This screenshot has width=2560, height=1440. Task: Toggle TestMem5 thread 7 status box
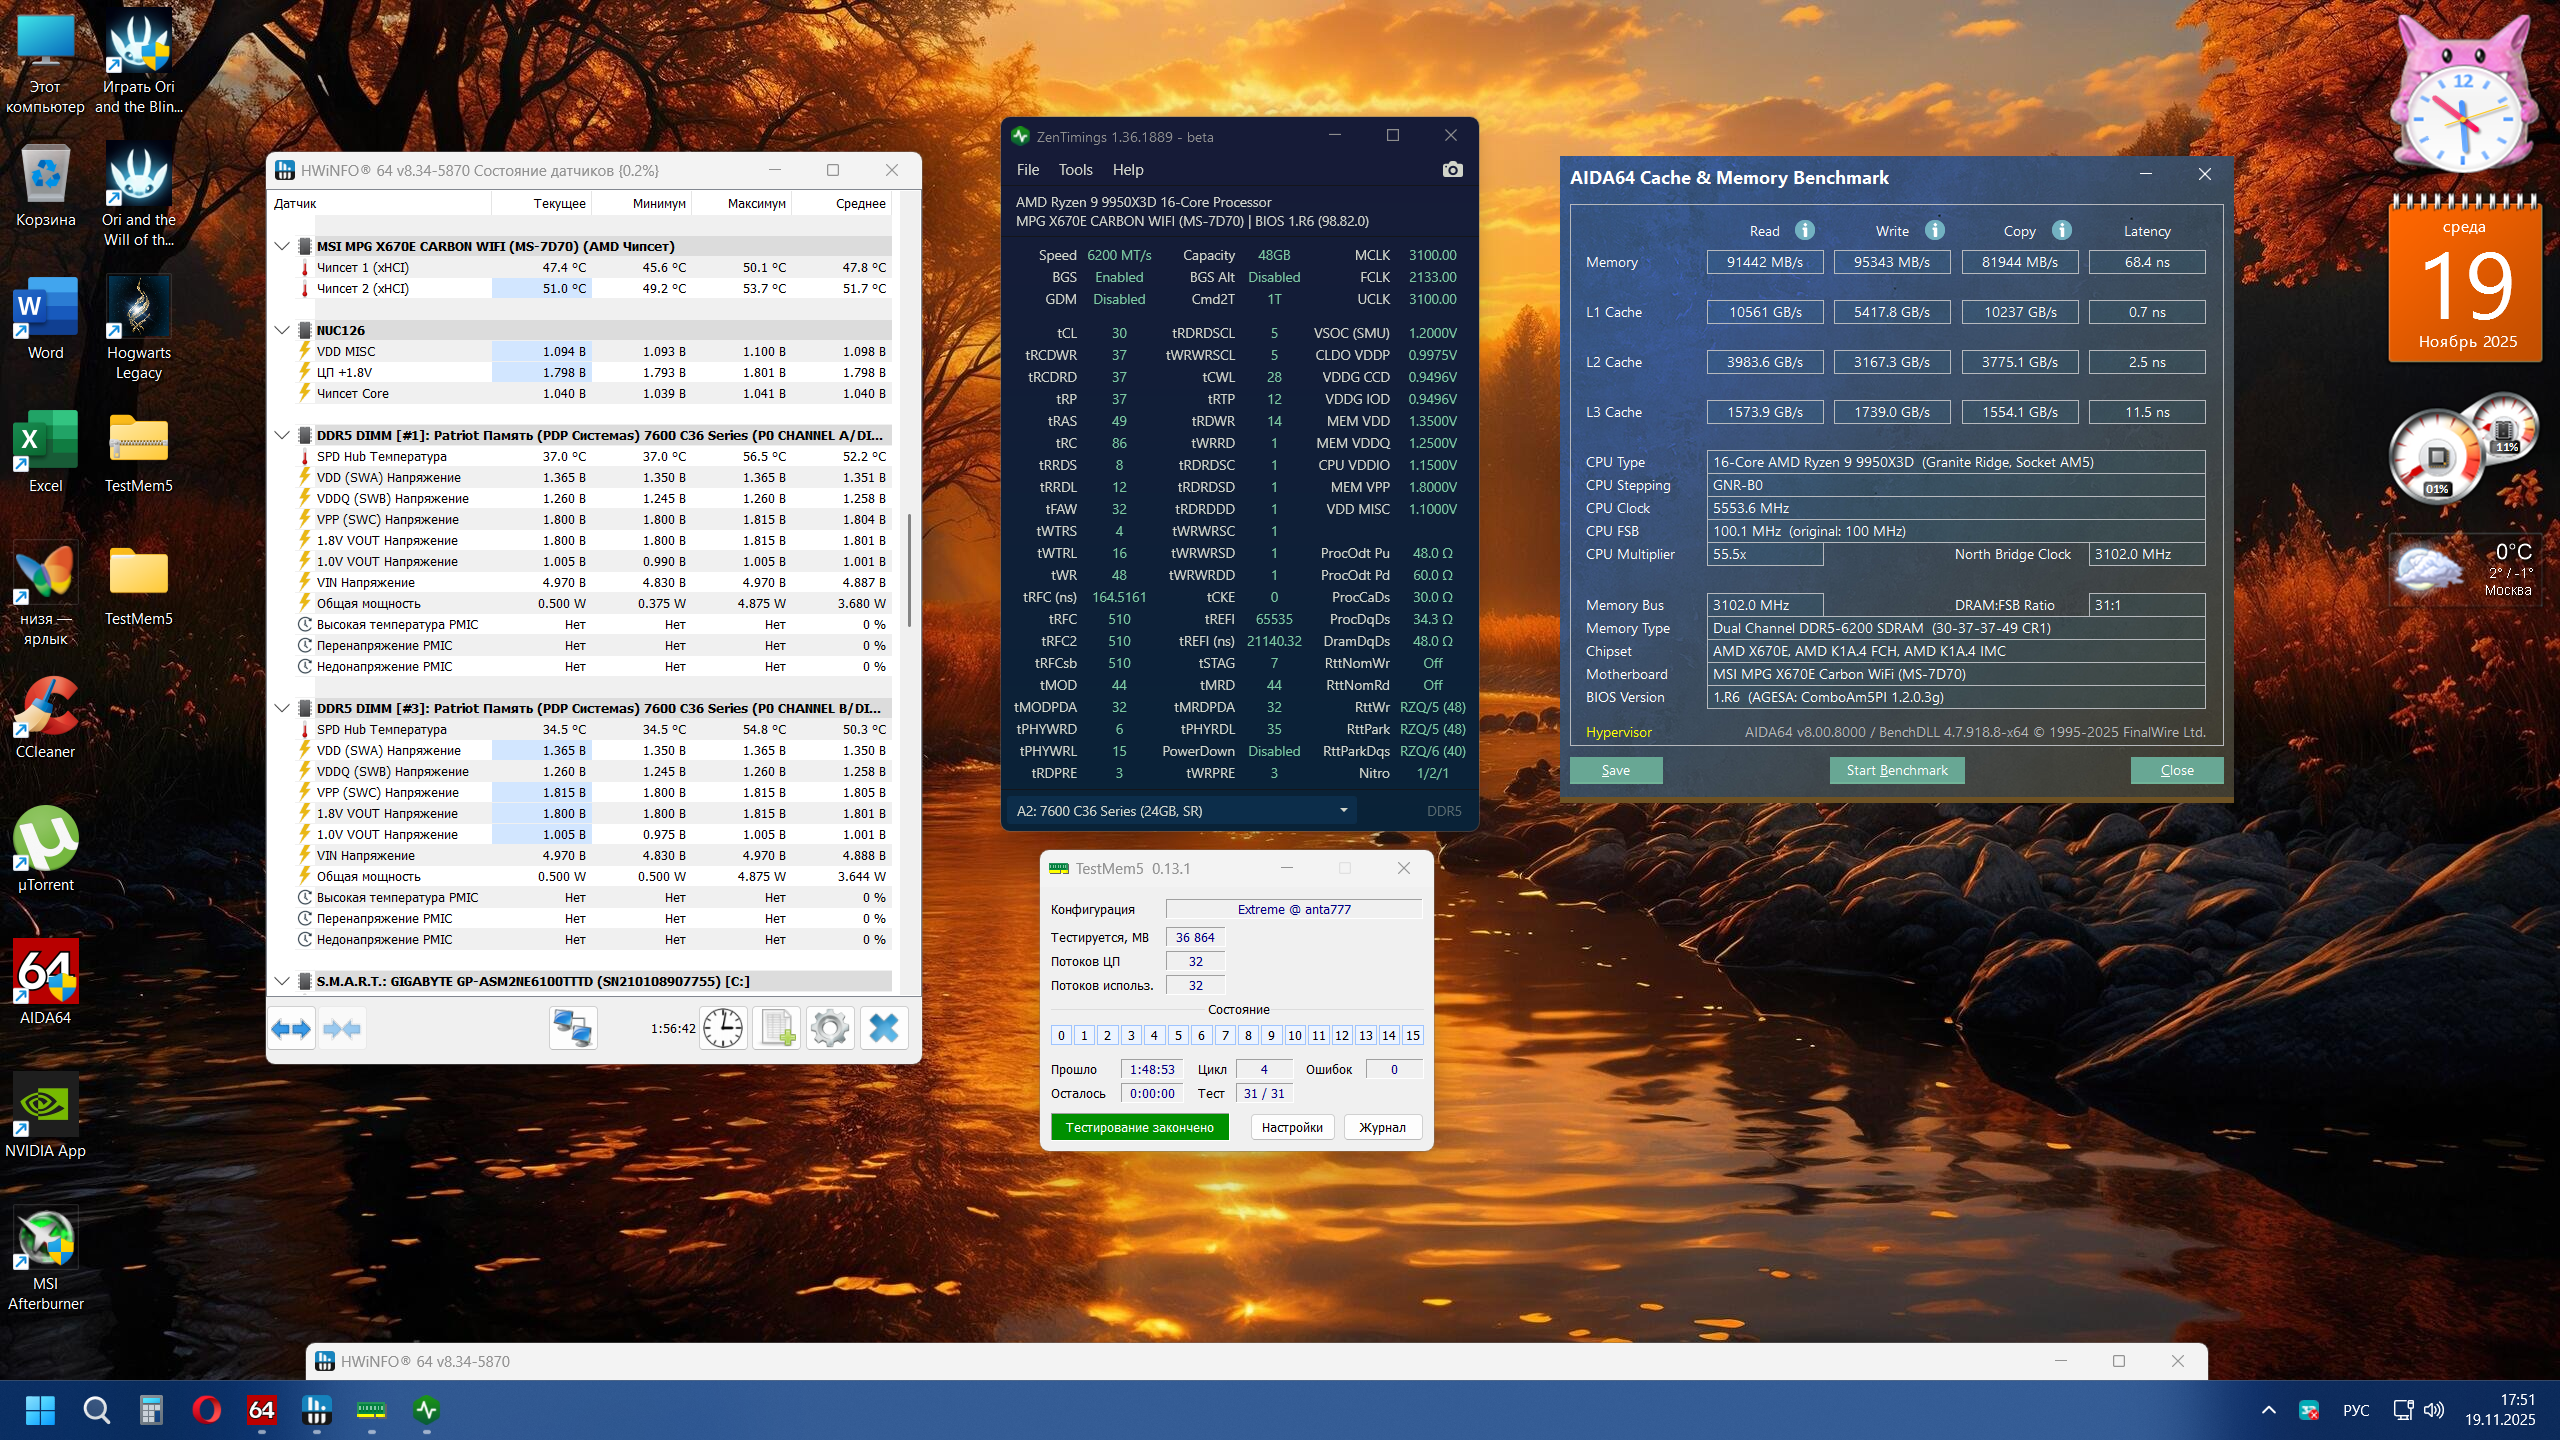click(1225, 1035)
